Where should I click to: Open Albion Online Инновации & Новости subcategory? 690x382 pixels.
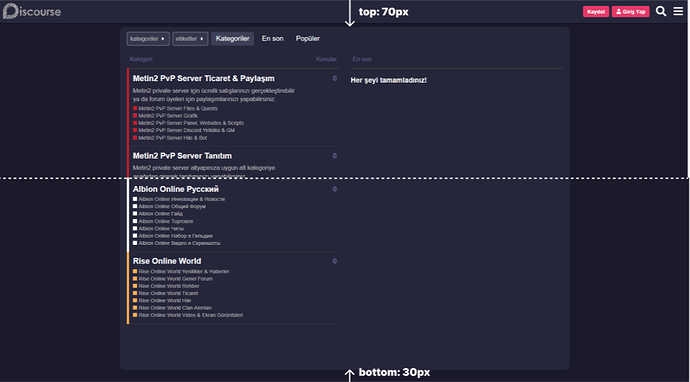pyautogui.click(x=181, y=199)
